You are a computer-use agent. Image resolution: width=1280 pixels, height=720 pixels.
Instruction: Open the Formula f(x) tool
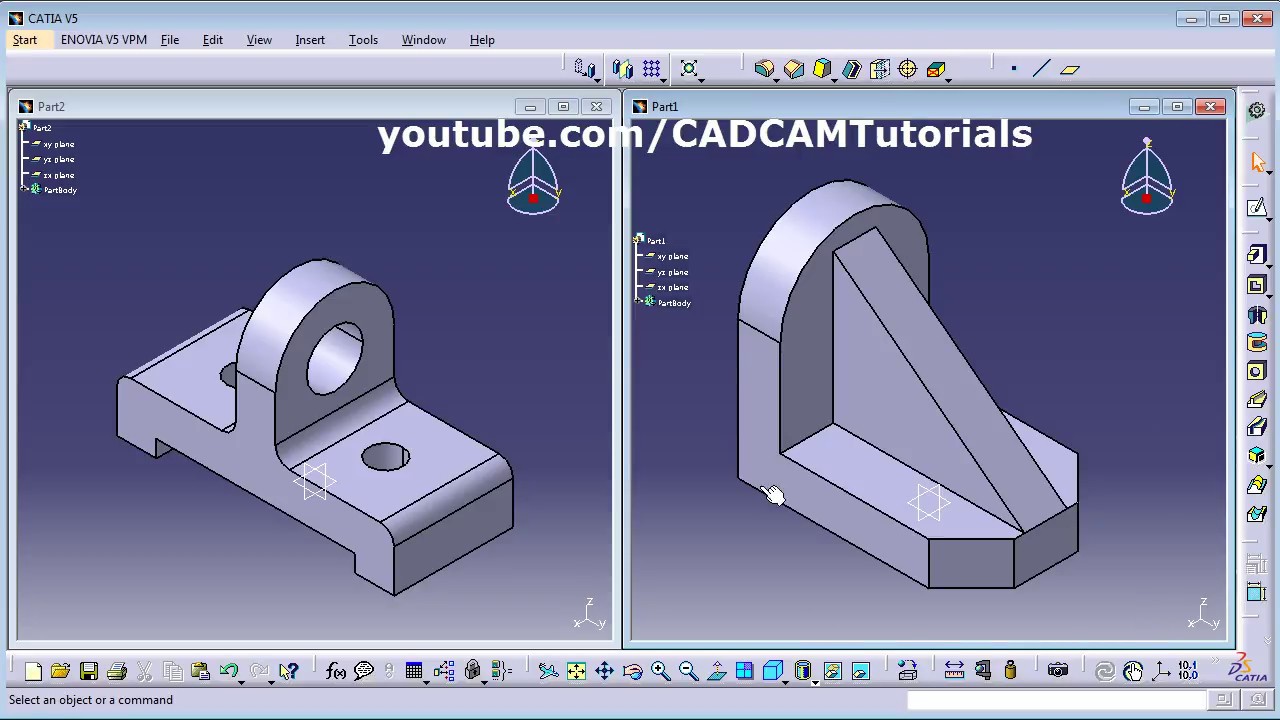coord(336,671)
